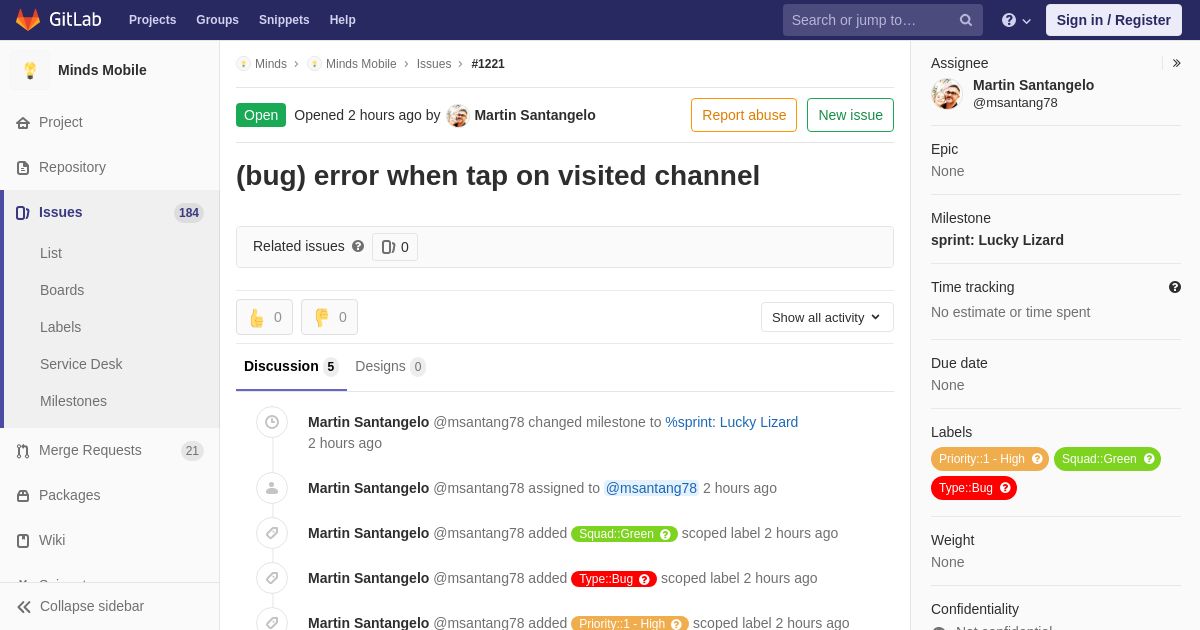Click the related issues count badge

click(395, 247)
